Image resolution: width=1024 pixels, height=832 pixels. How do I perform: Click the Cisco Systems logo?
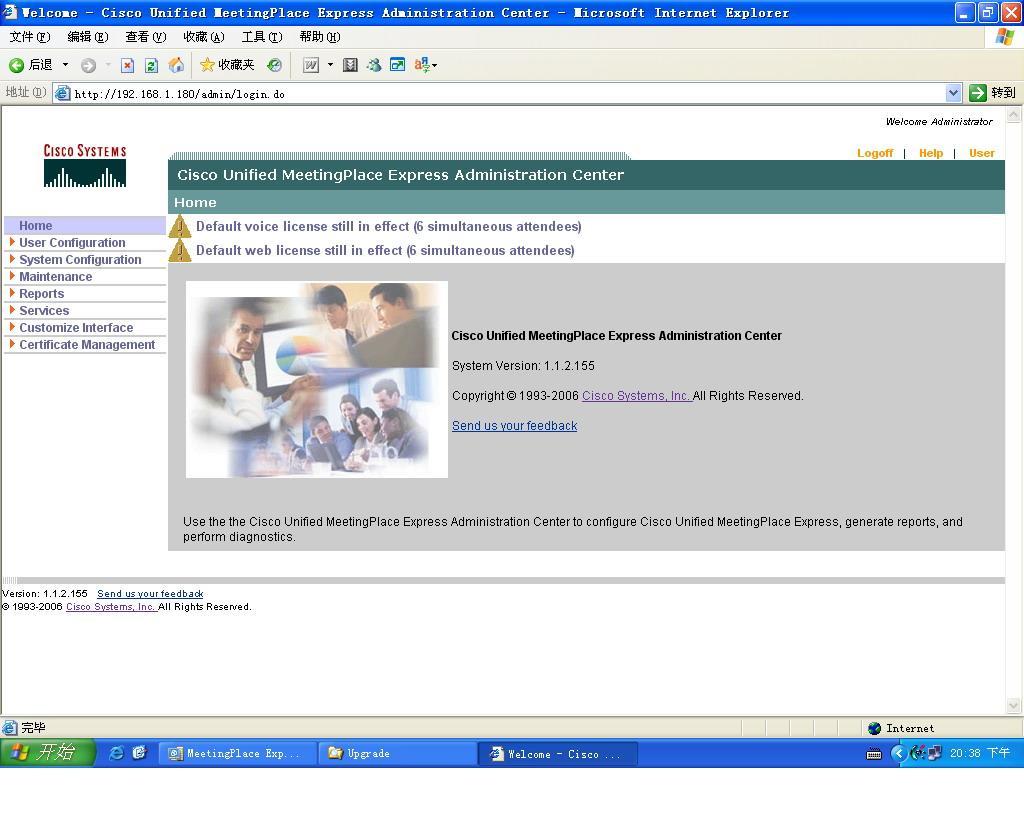pyautogui.click(x=85, y=165)
